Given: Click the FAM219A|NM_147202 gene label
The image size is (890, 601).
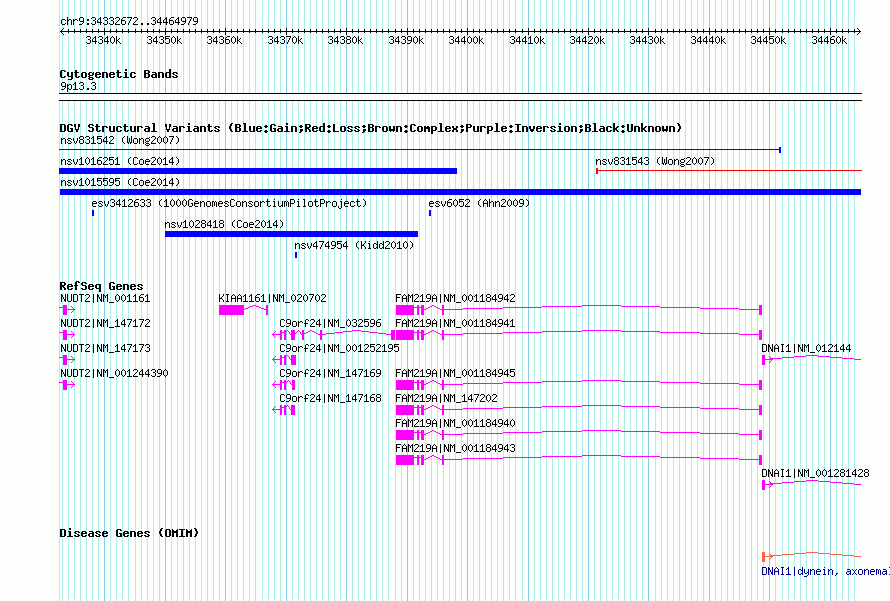Looking at the screenshot, I should [446, 398].
